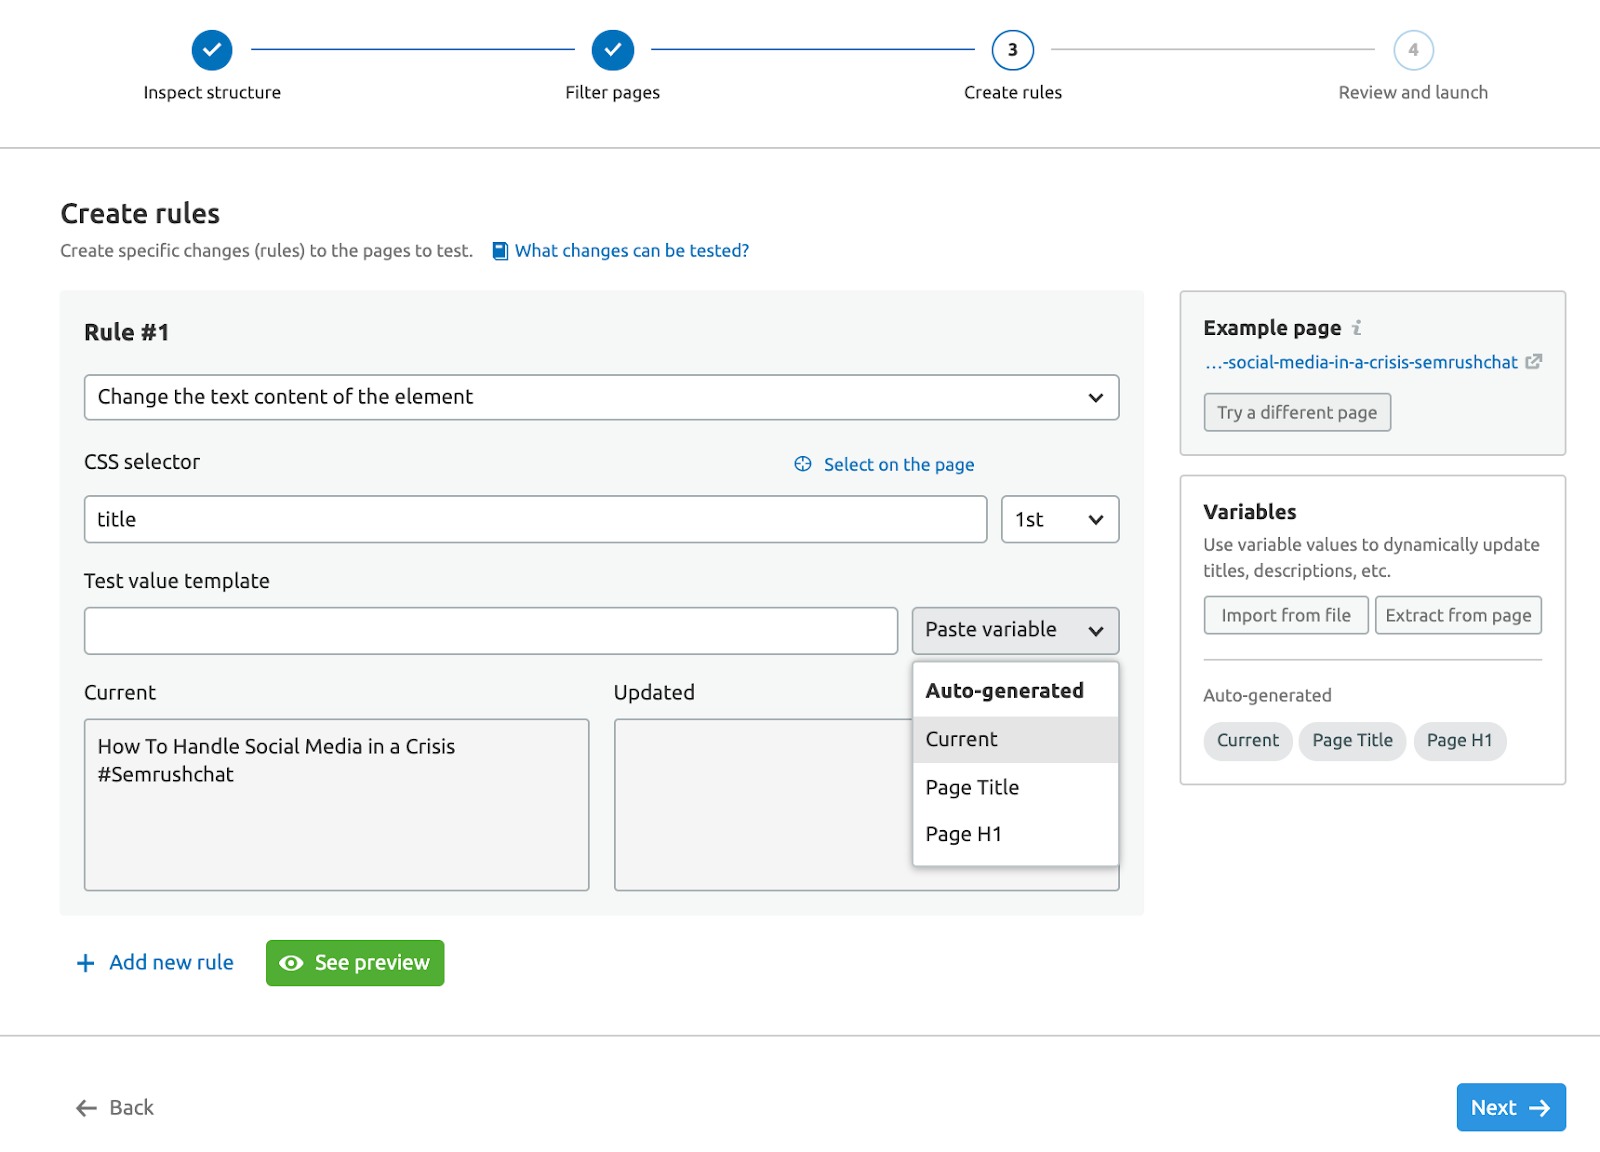Click the Page Title variable chip
Image resolution: width=1600 pixels, height=1152 pixels.
(x=1352, y=741)
